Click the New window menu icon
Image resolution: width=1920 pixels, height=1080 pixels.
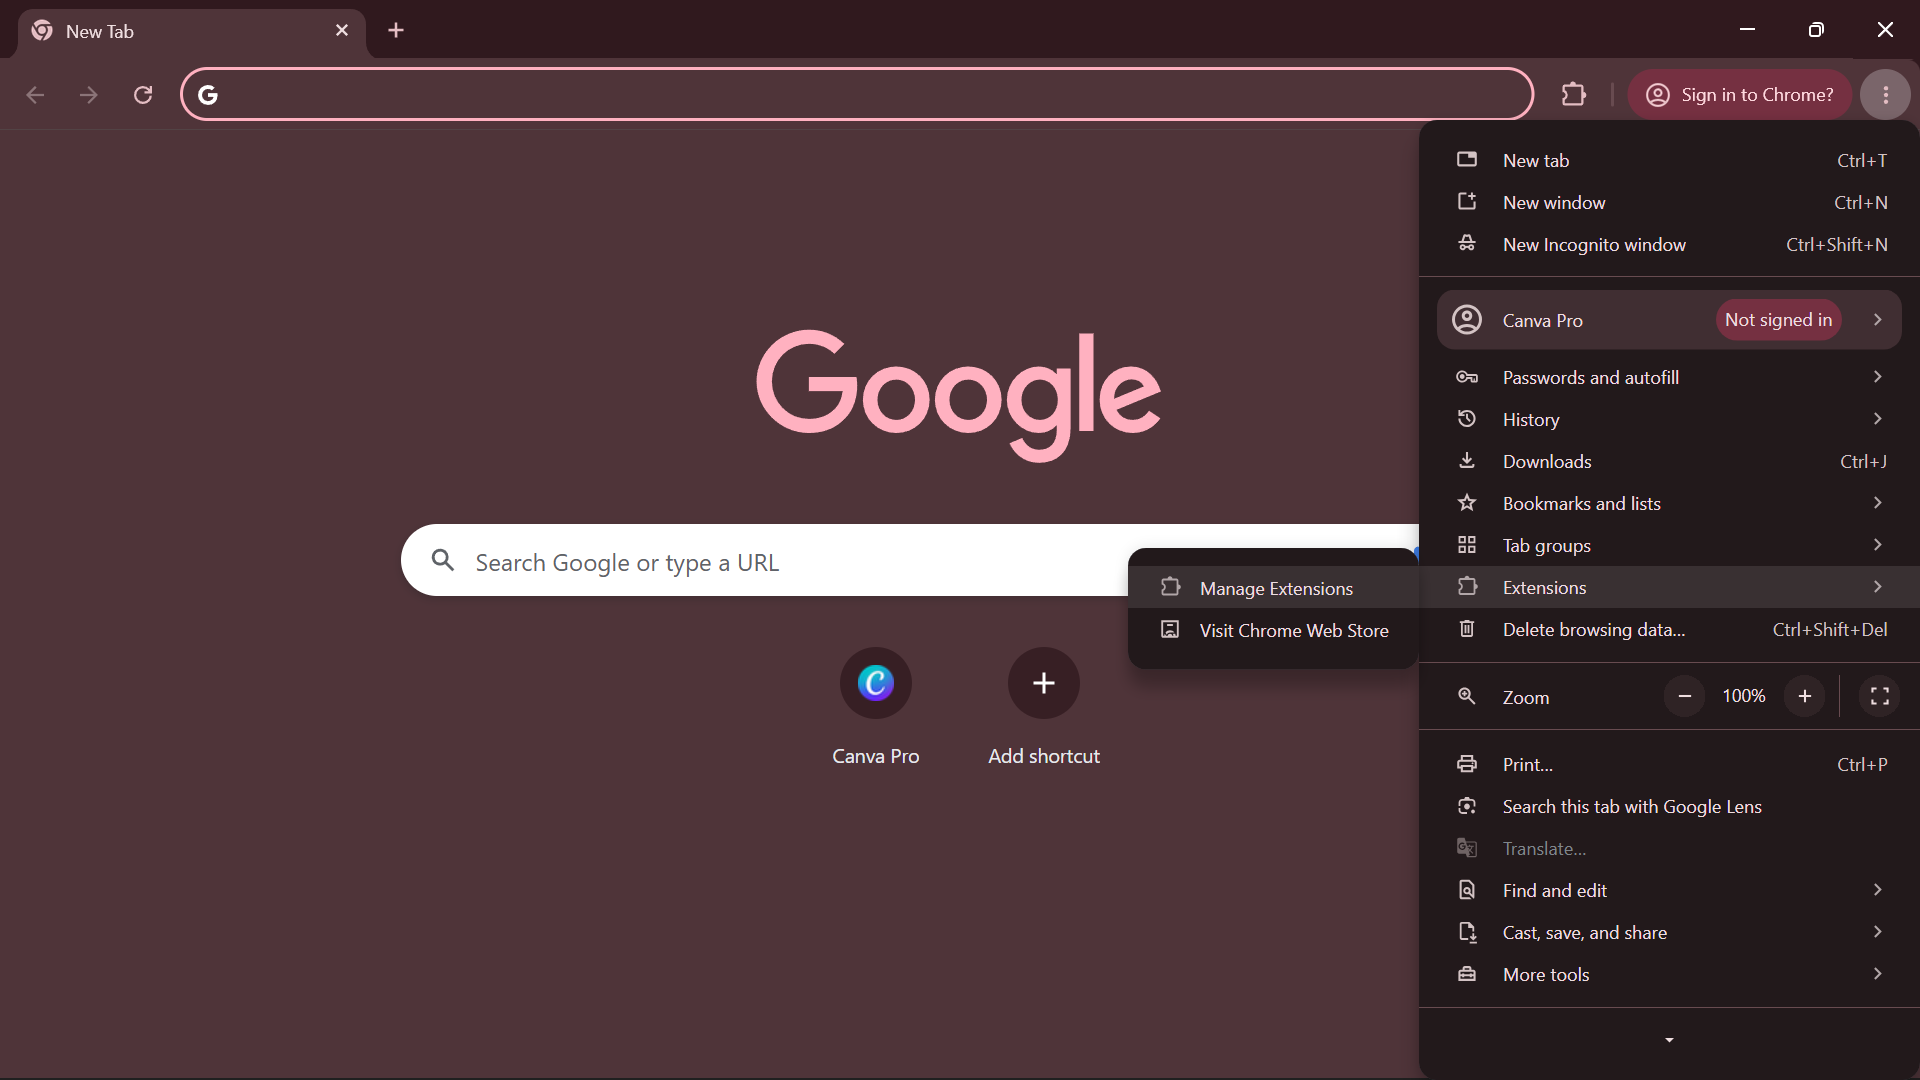[x=1467, y=202]
